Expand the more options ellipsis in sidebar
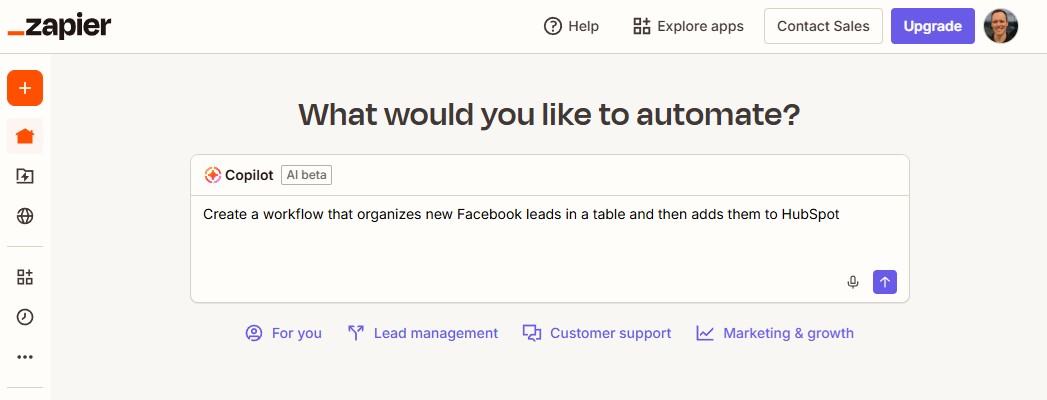The height and width of the screenshot is (400, 1047). 25,357
